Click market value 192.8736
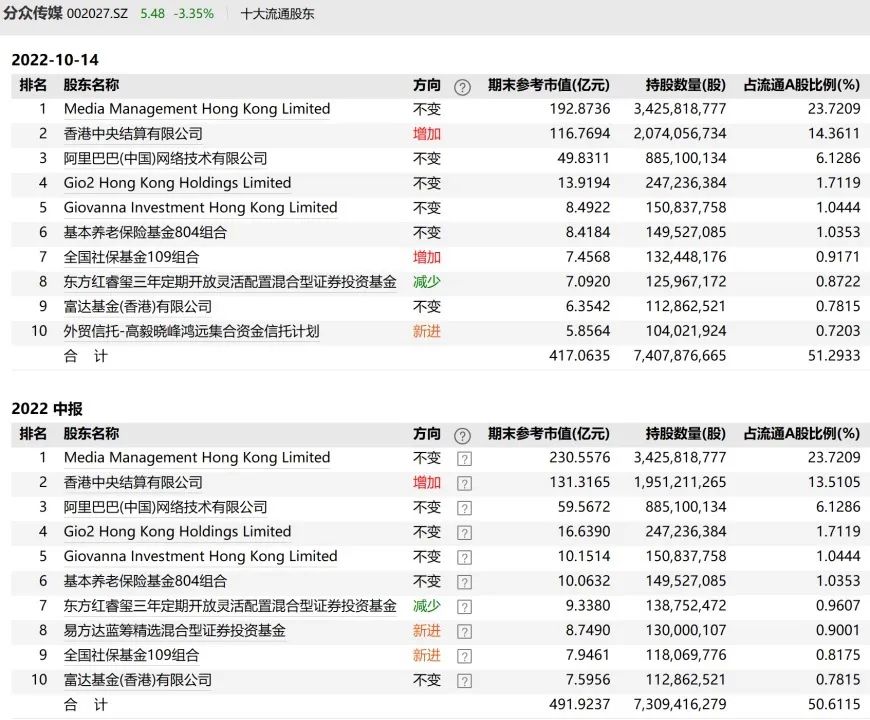This screenshot has width=870, height=720. (580, 109)
